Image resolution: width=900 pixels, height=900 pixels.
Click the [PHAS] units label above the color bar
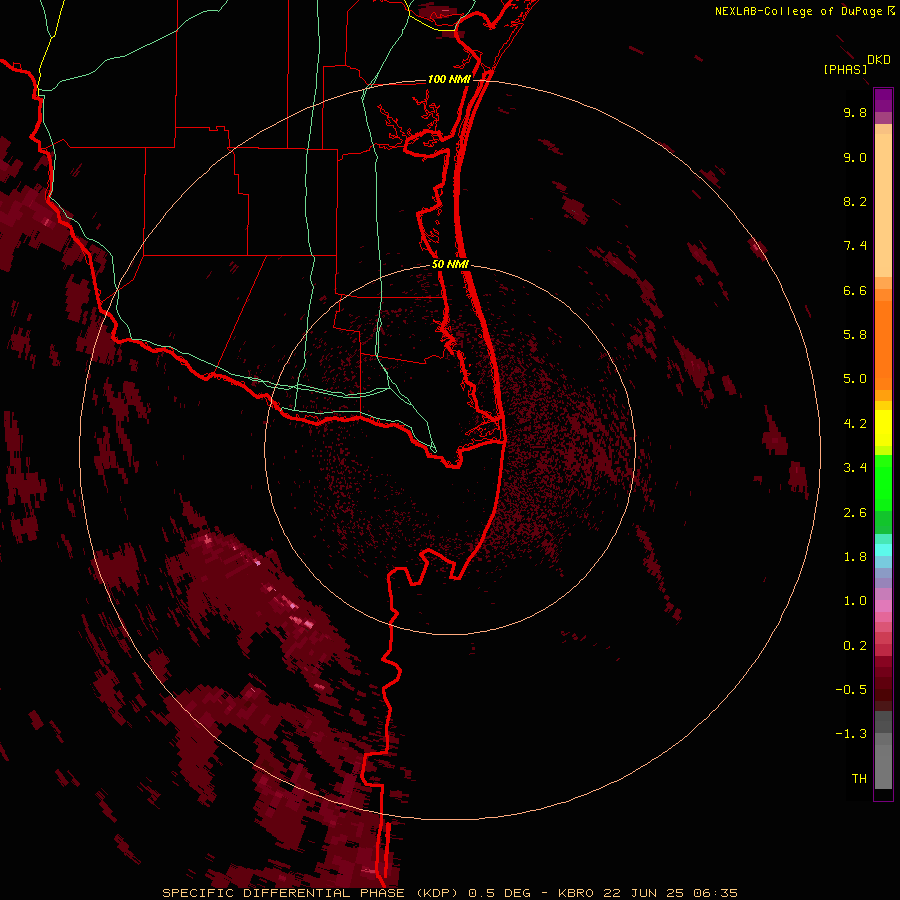coord(845,69)
